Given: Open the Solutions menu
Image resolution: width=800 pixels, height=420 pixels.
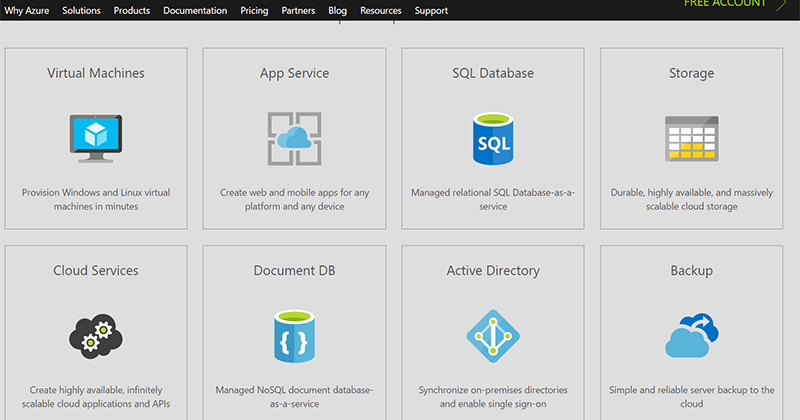Looking at the screenshot, I should pyautogui.click(x=81, y=10).
